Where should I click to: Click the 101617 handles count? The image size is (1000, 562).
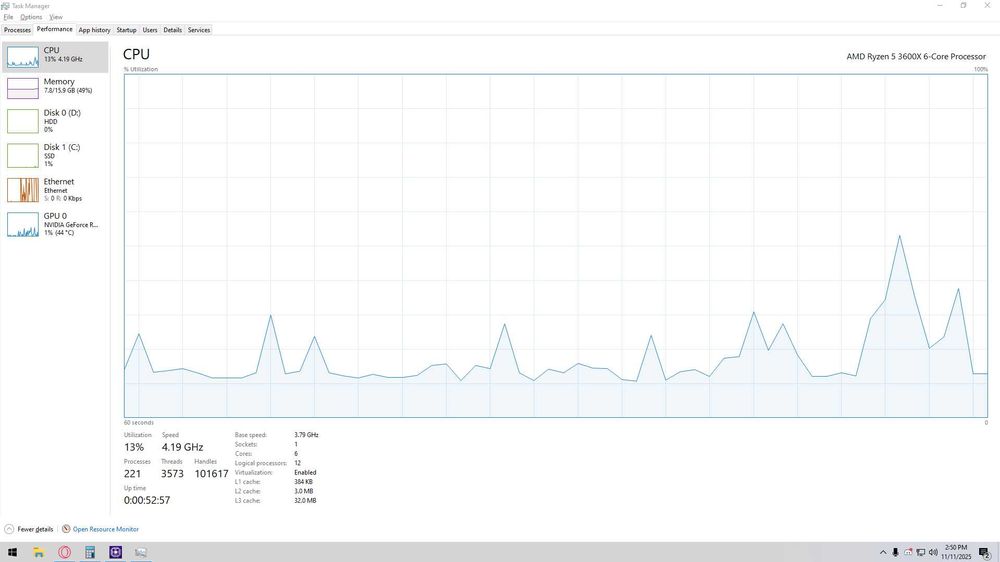point(211,474)
